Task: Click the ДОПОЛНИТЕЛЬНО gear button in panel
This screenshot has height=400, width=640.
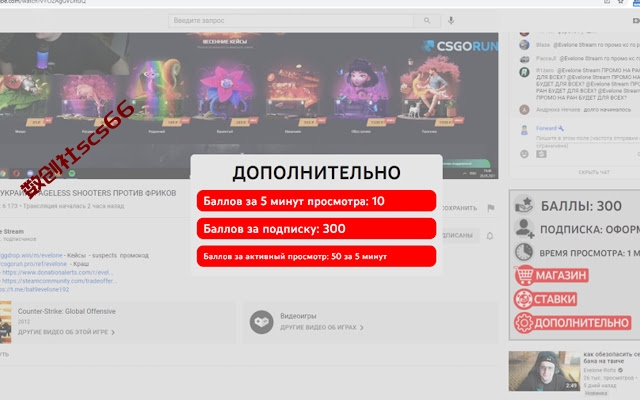Action: point(573,323)
